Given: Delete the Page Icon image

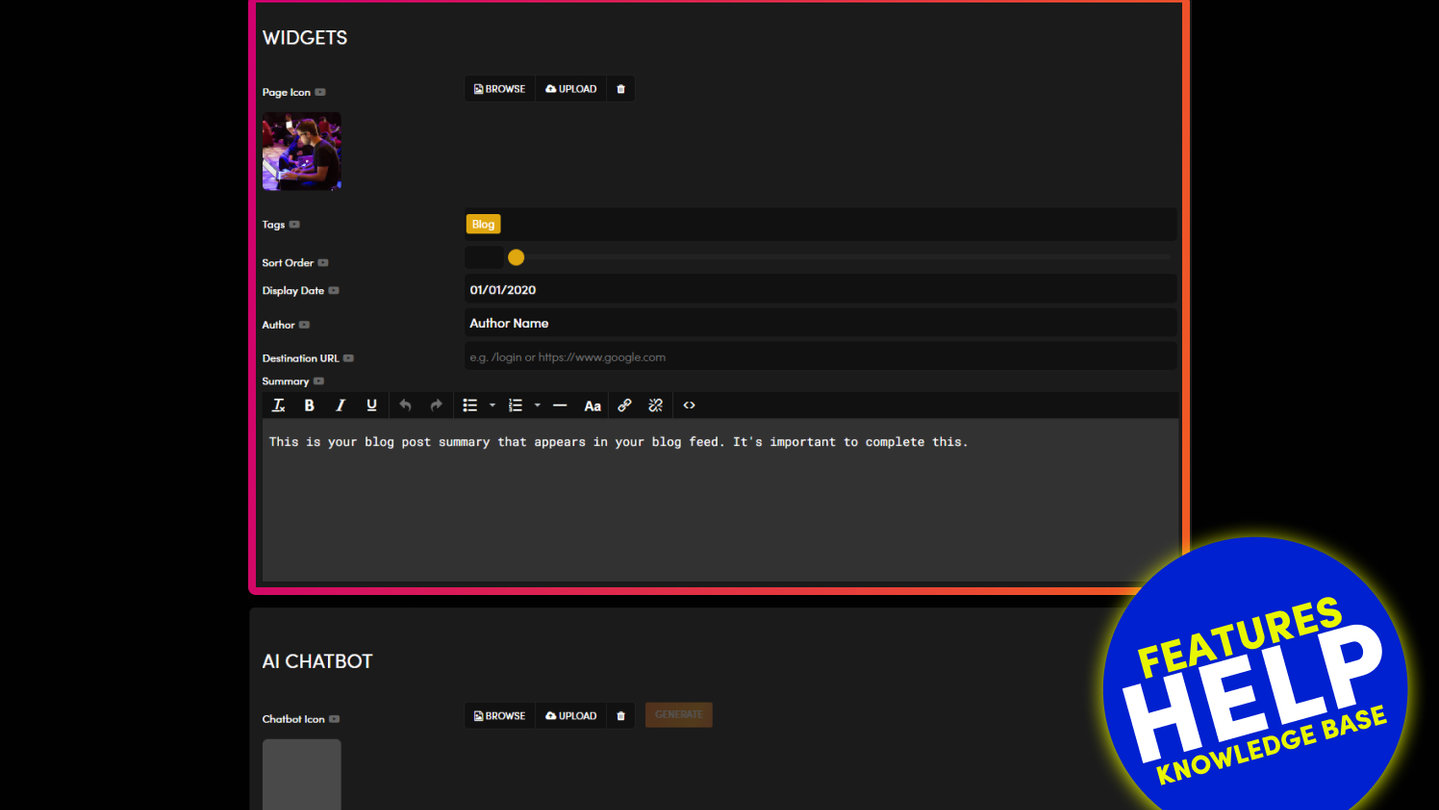Looking at the screenshot, I should pos(620,89).
